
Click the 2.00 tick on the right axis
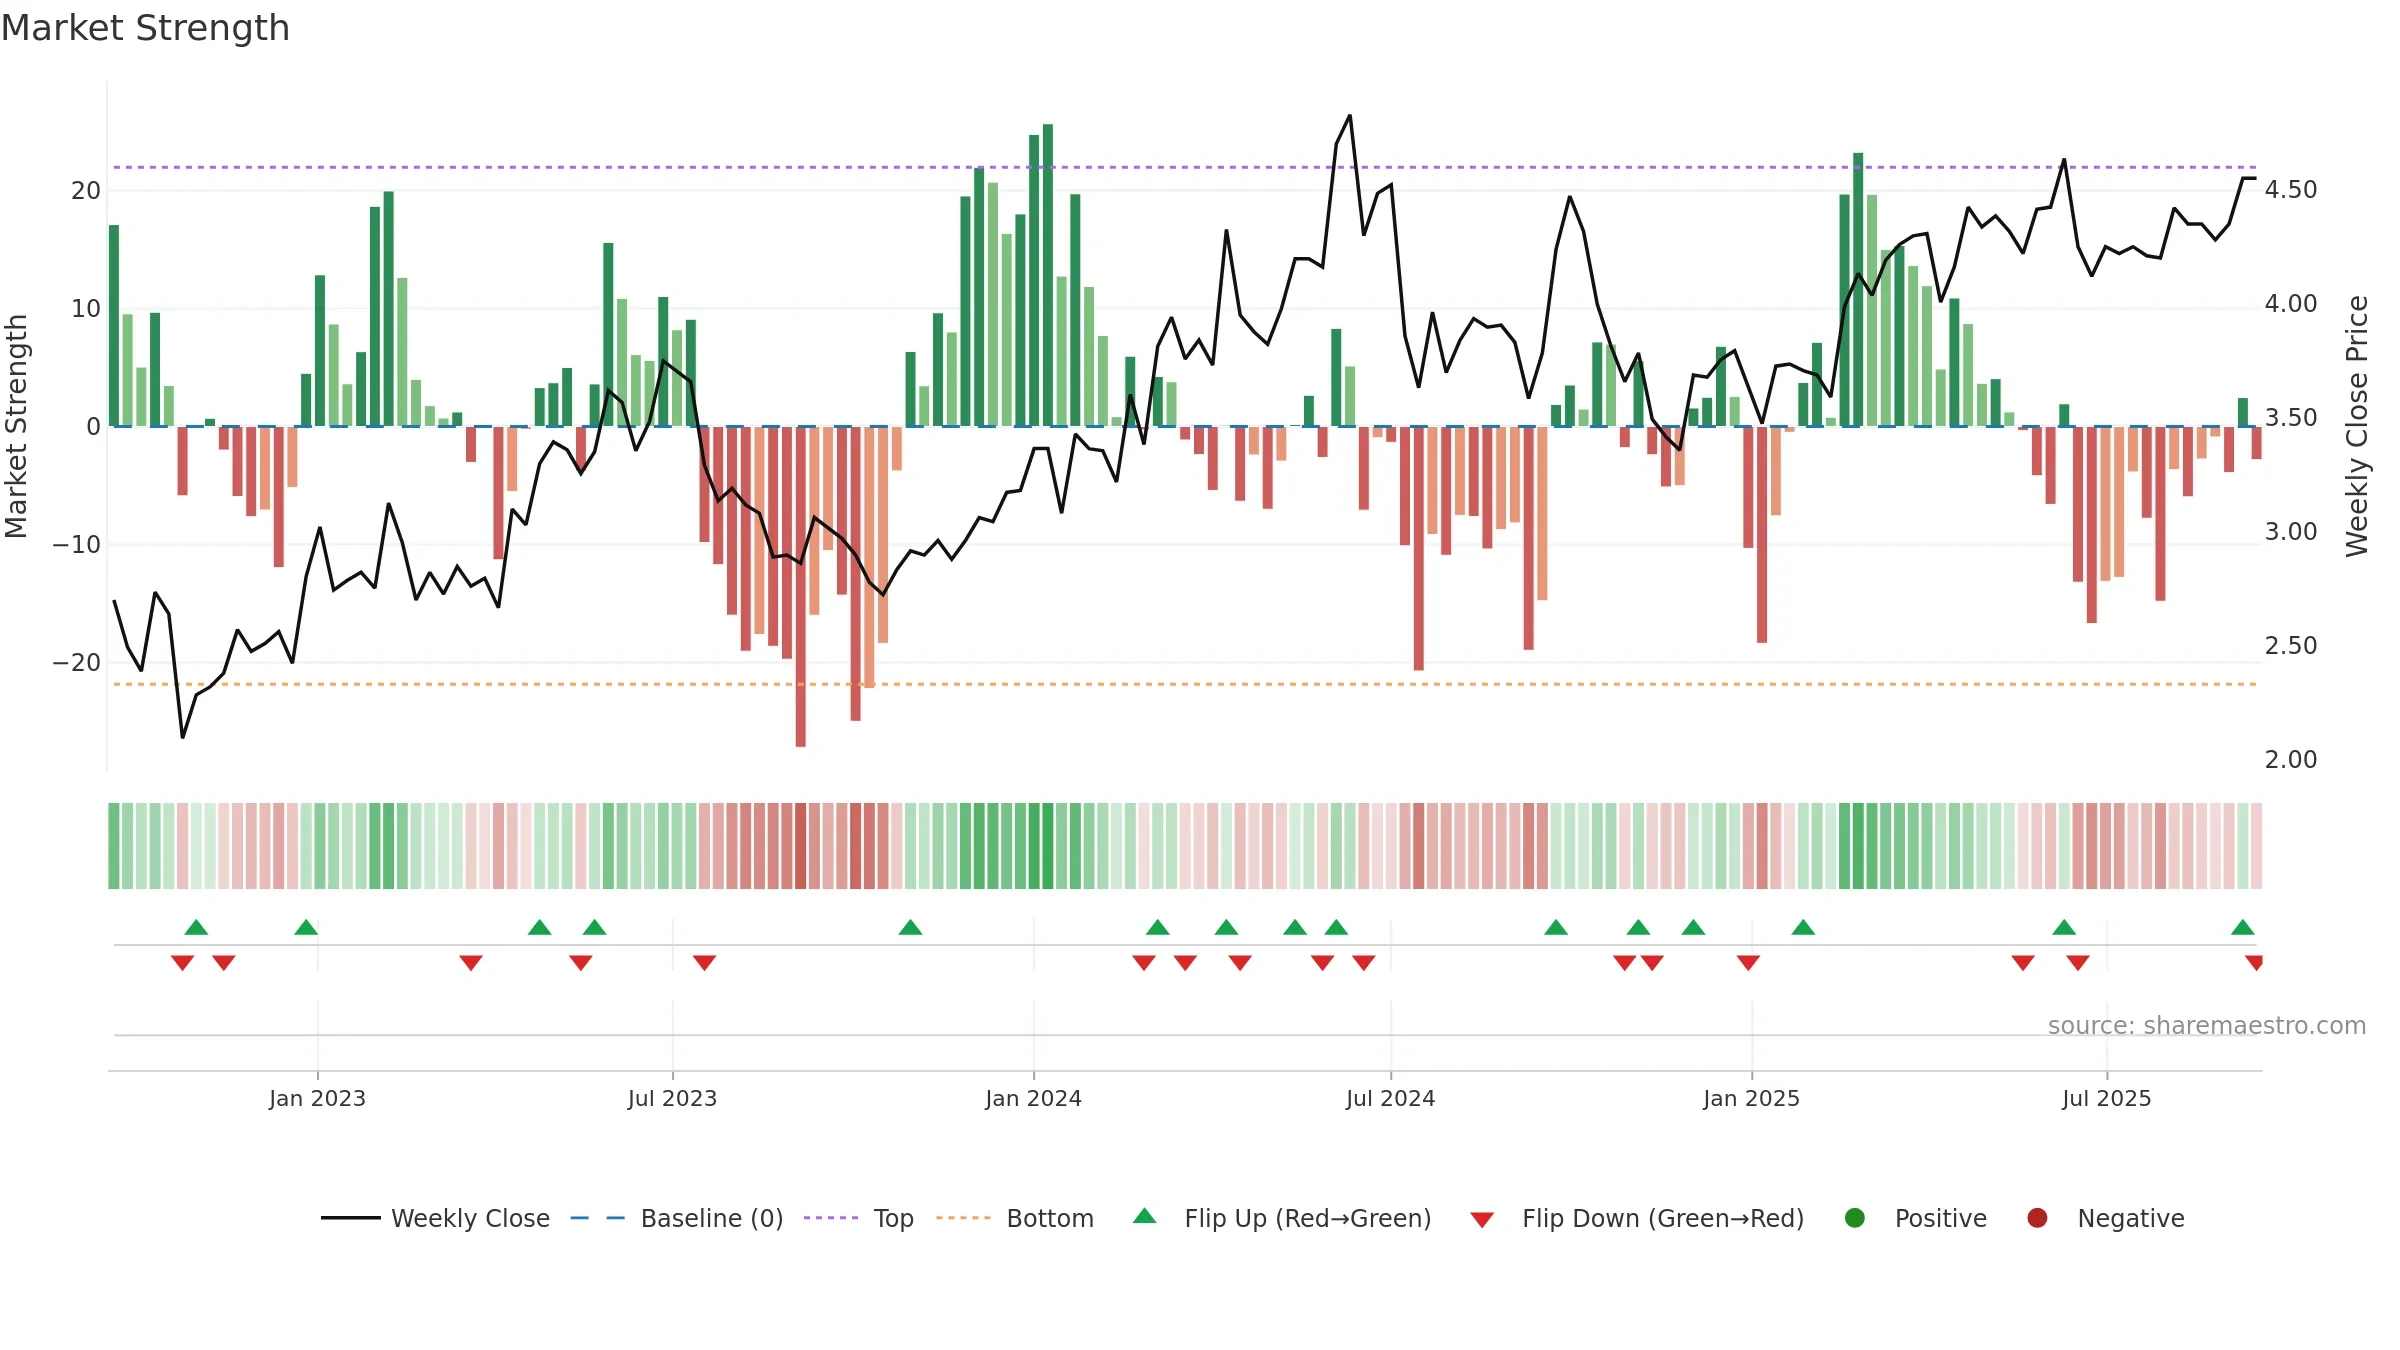tap(2291, 759)
